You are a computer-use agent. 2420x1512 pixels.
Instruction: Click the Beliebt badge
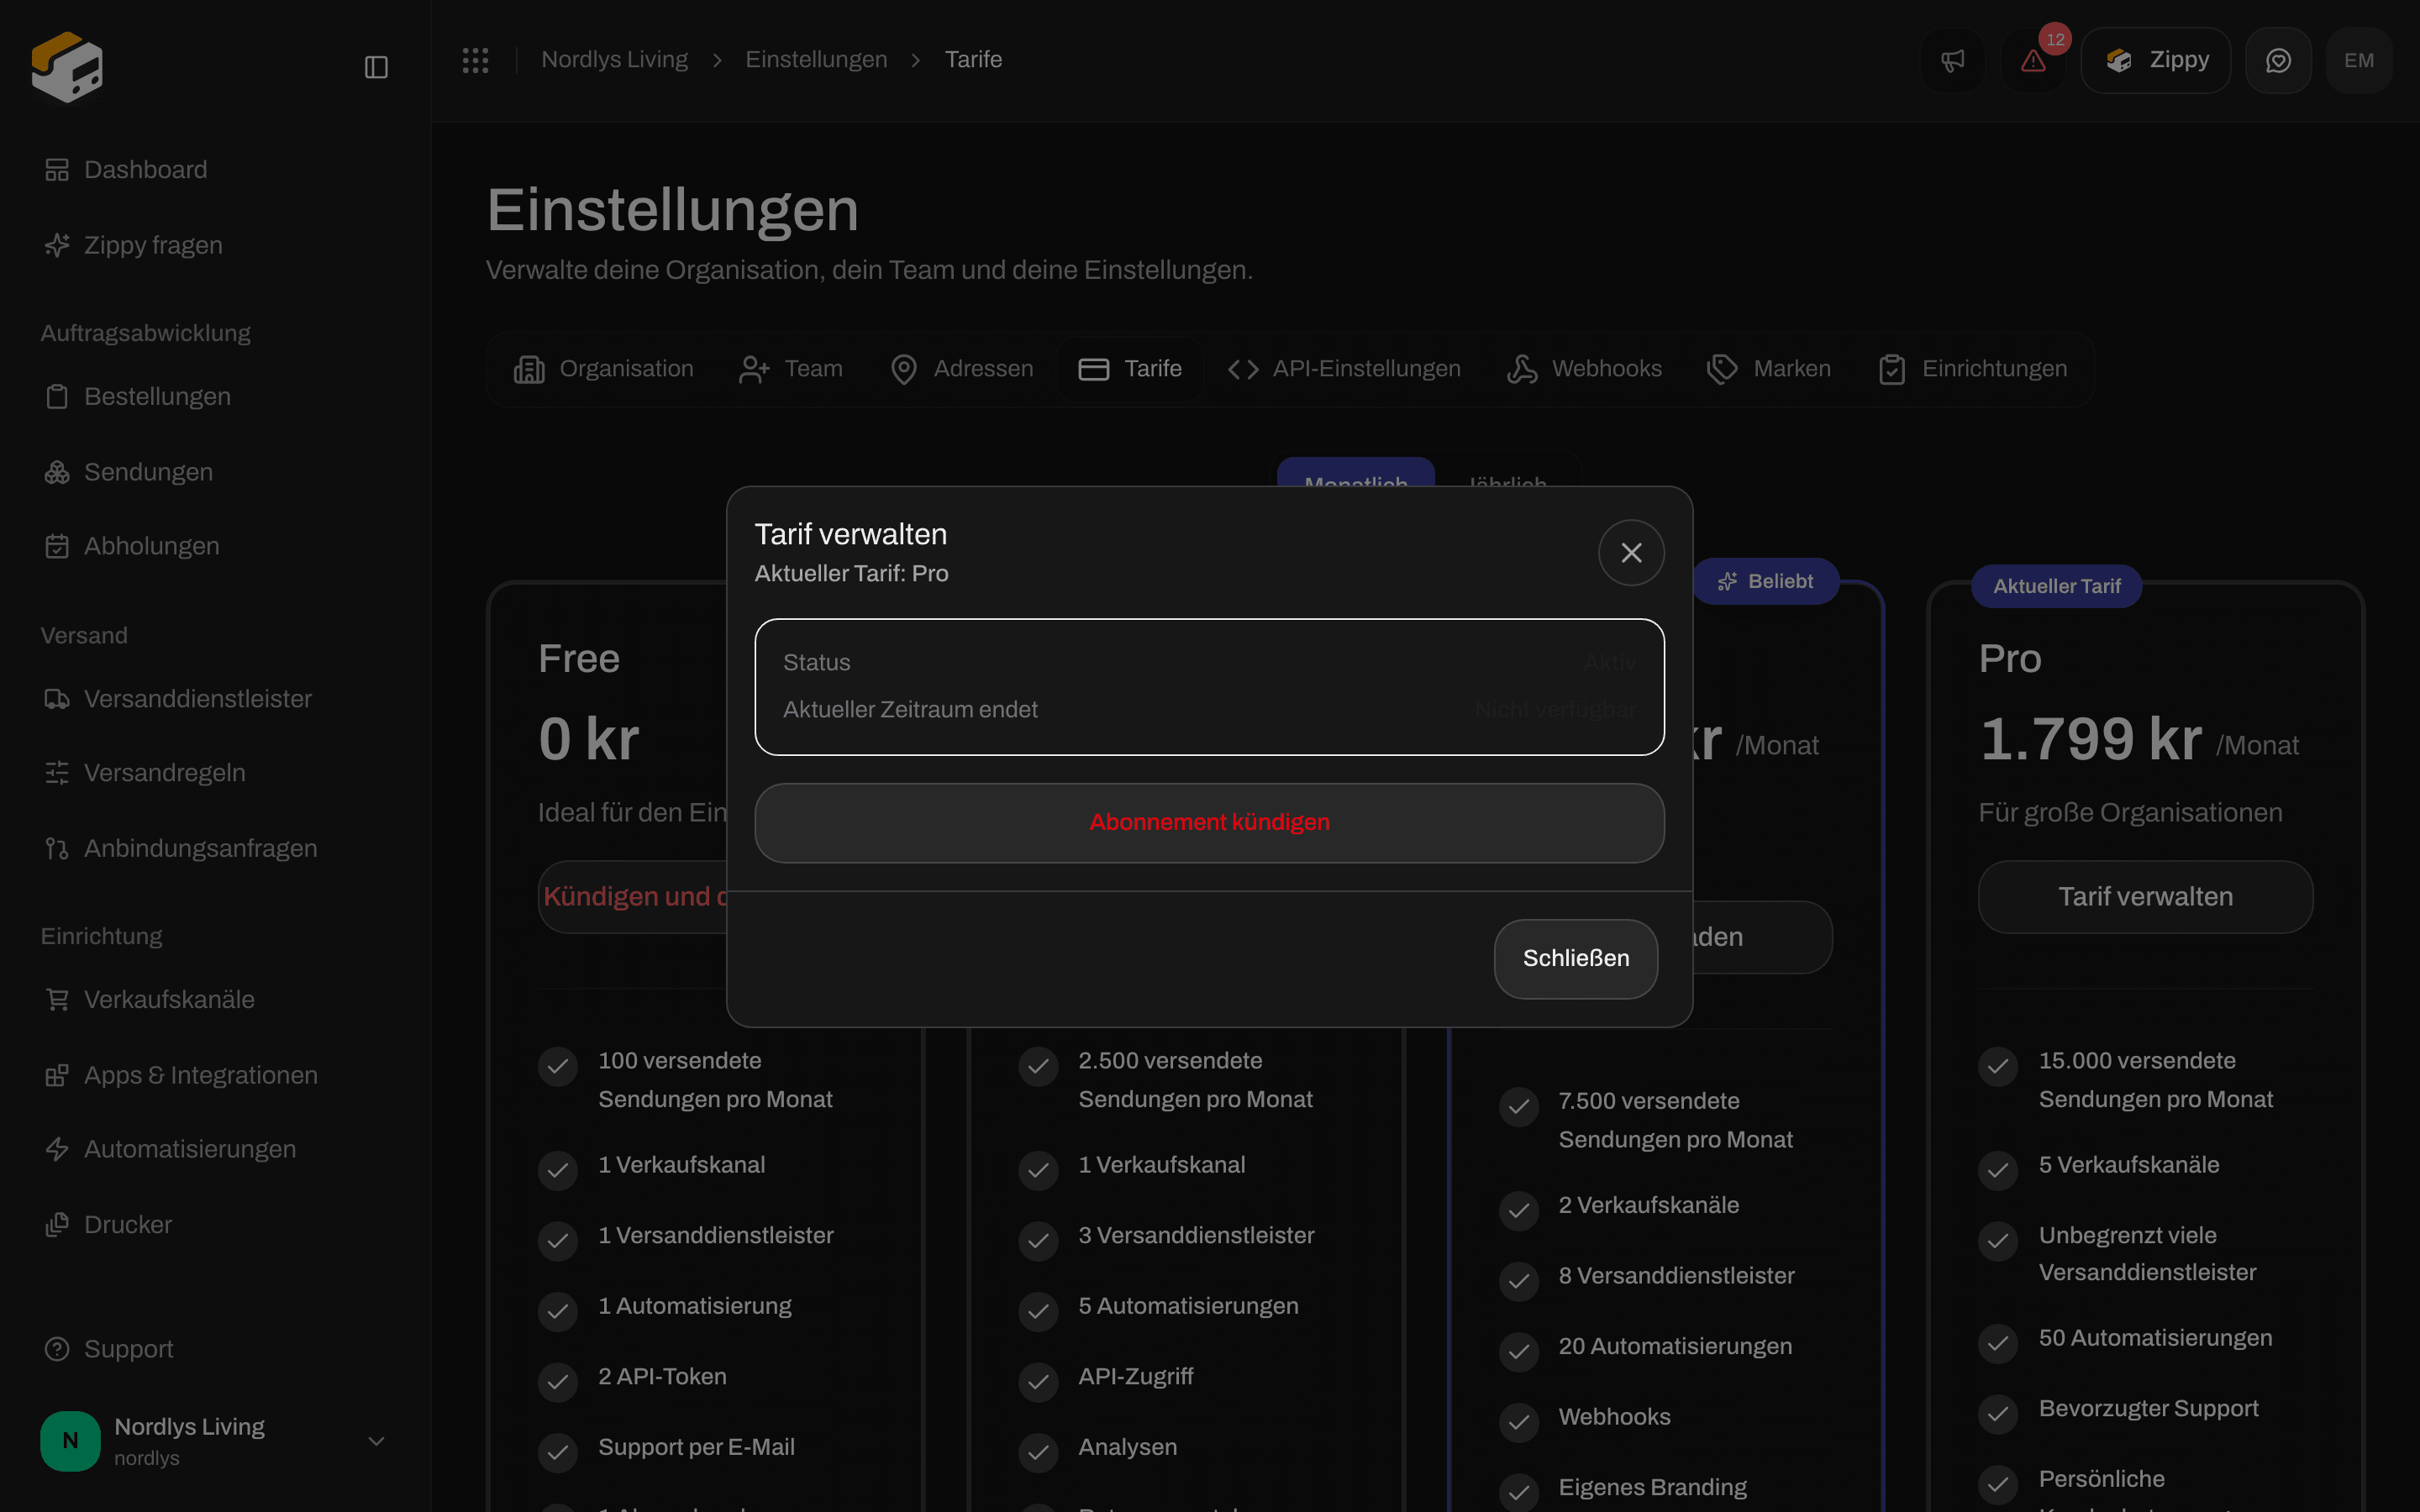pyautogui.click(x=1765, y=581)
